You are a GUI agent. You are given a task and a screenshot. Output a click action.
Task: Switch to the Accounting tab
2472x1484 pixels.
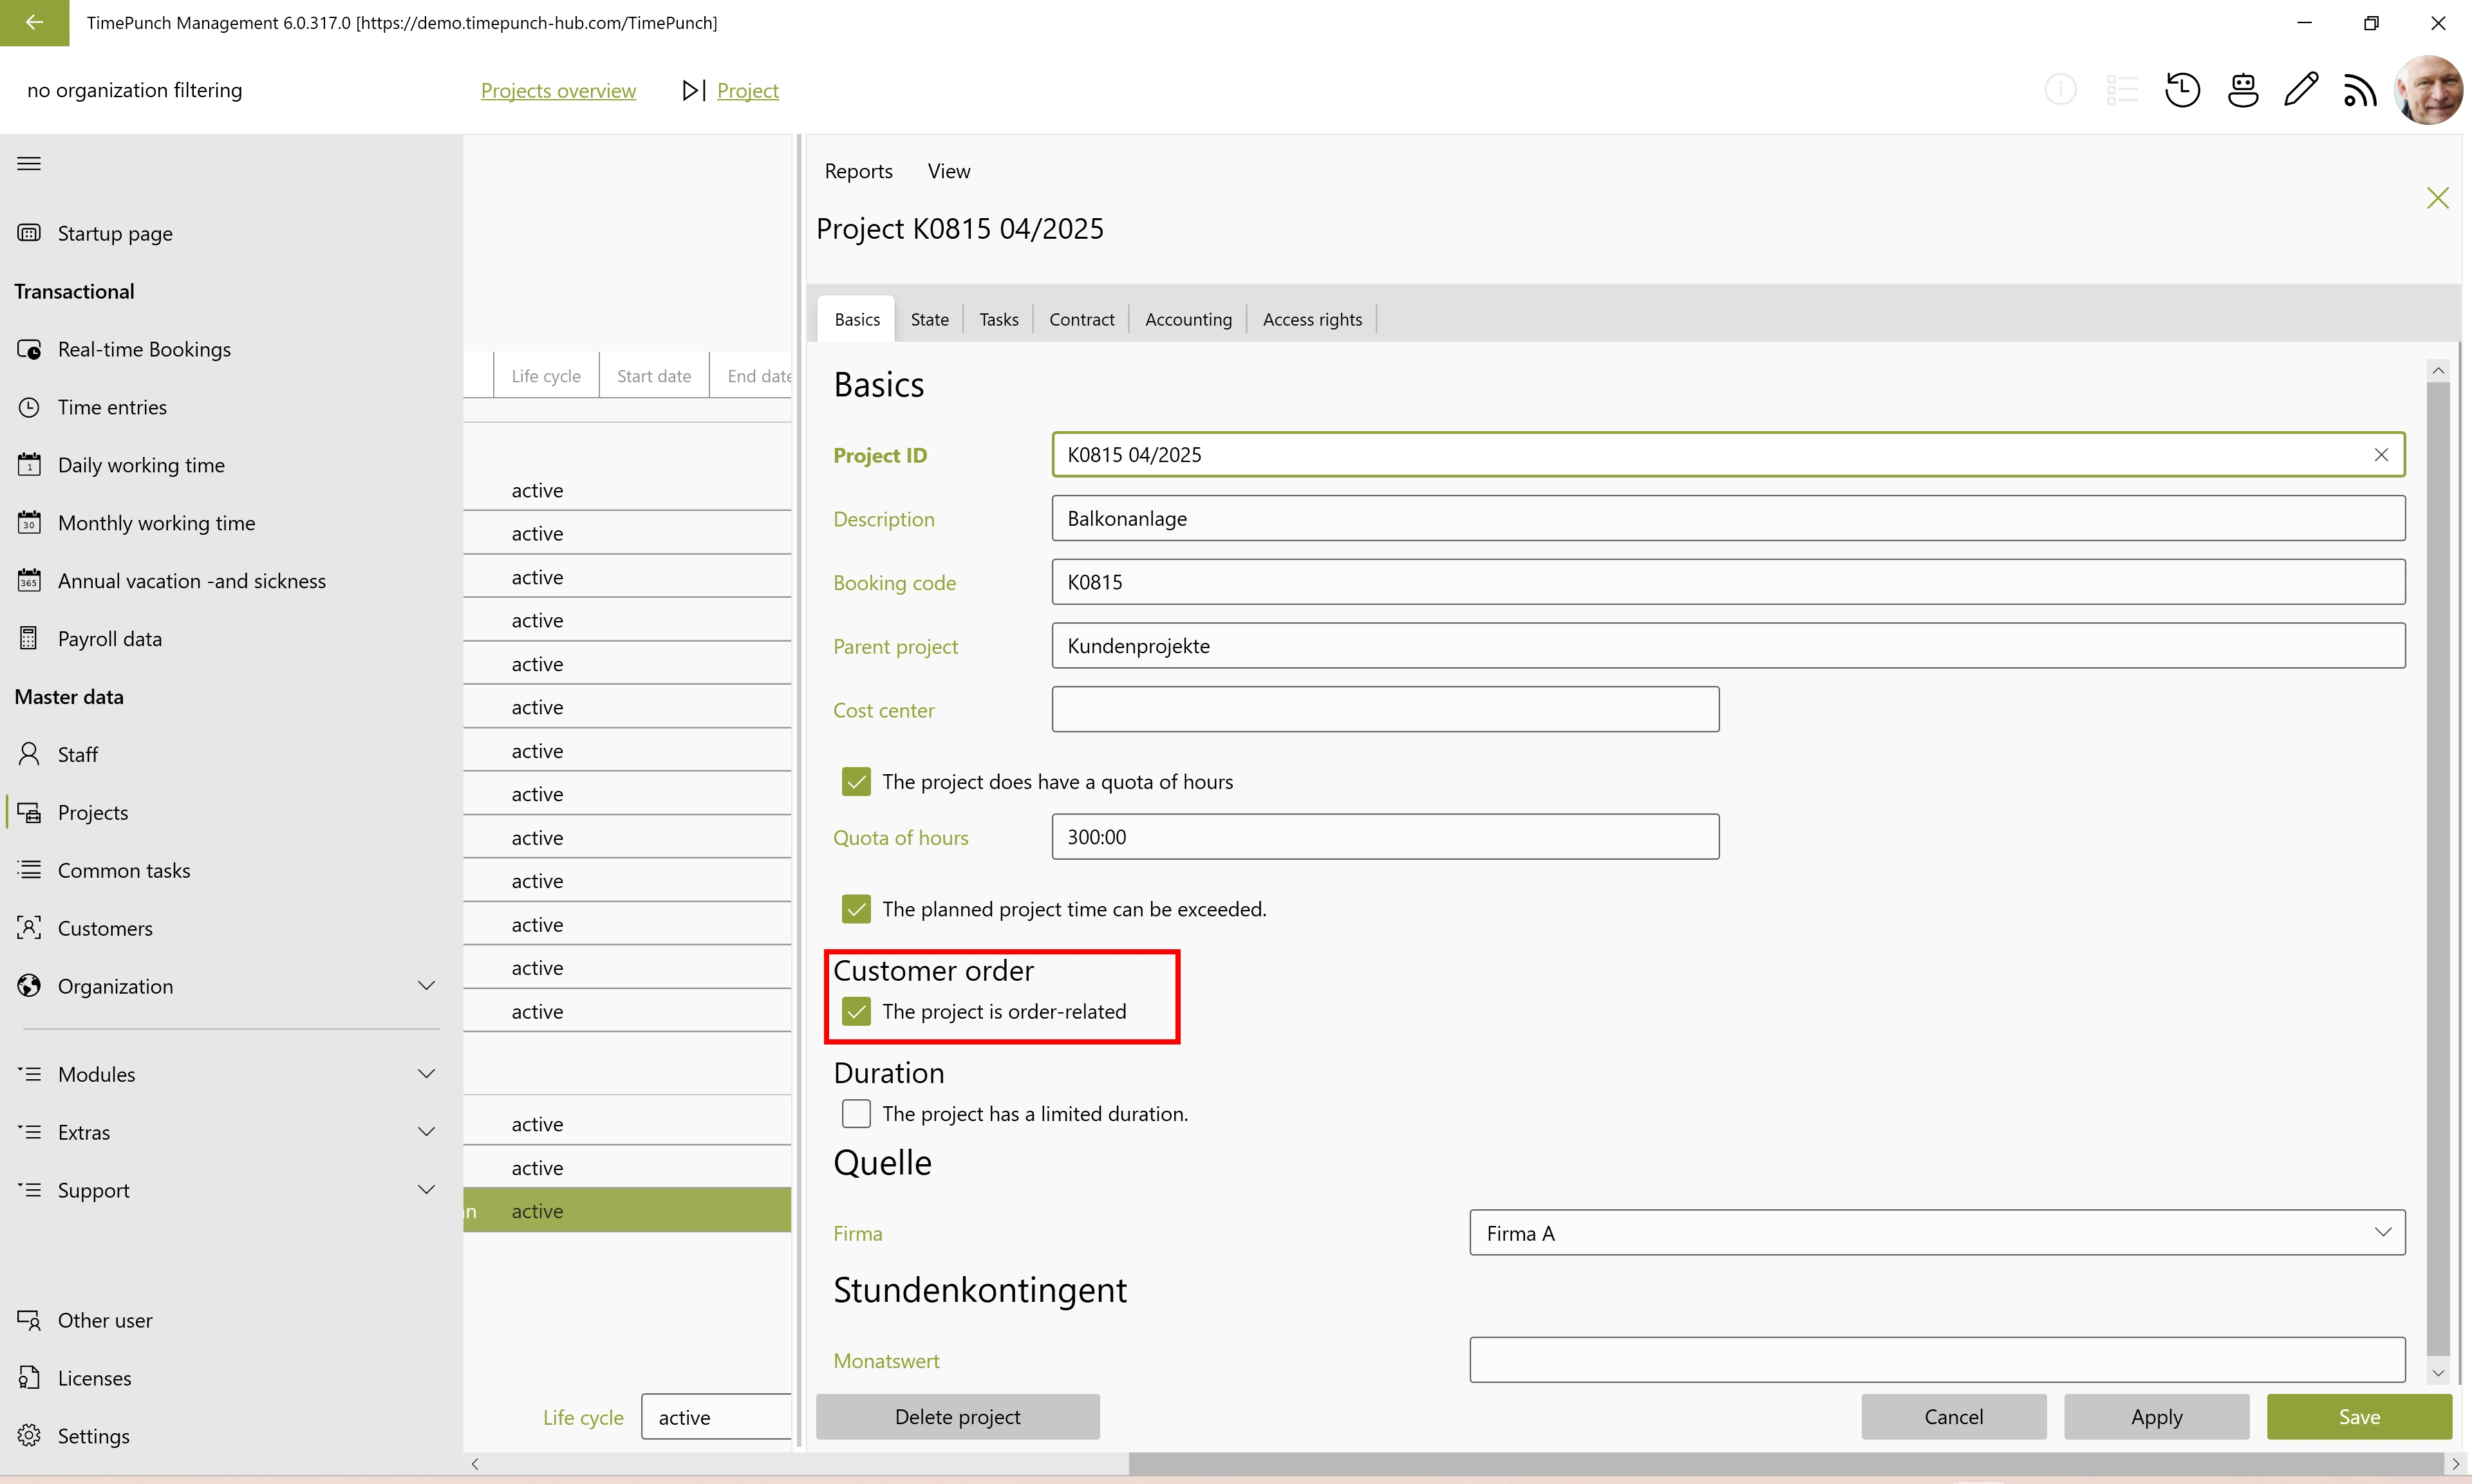tap(1188, 318)
